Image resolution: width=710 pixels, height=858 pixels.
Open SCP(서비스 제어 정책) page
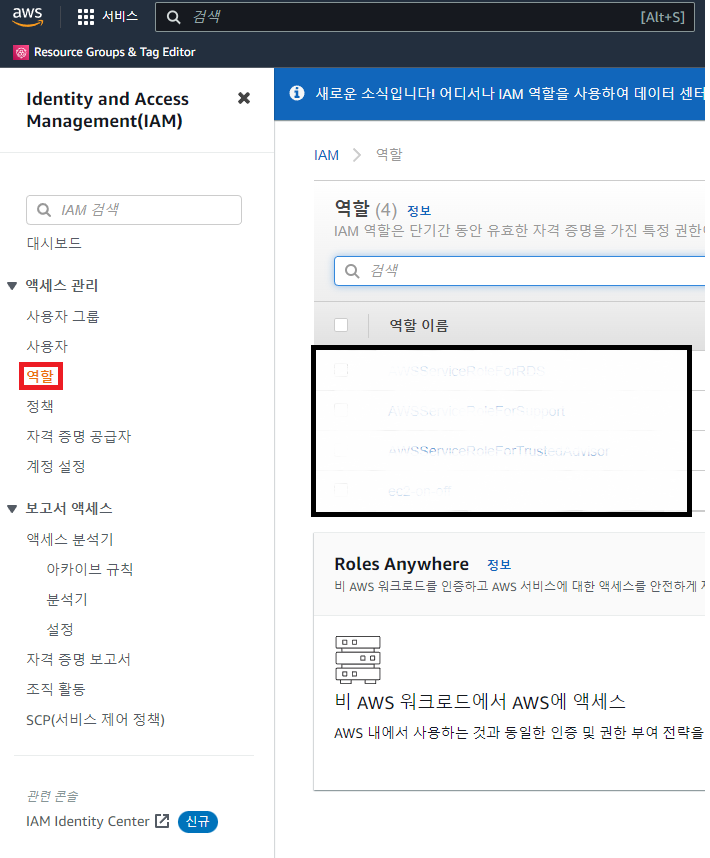coord(95,719)
